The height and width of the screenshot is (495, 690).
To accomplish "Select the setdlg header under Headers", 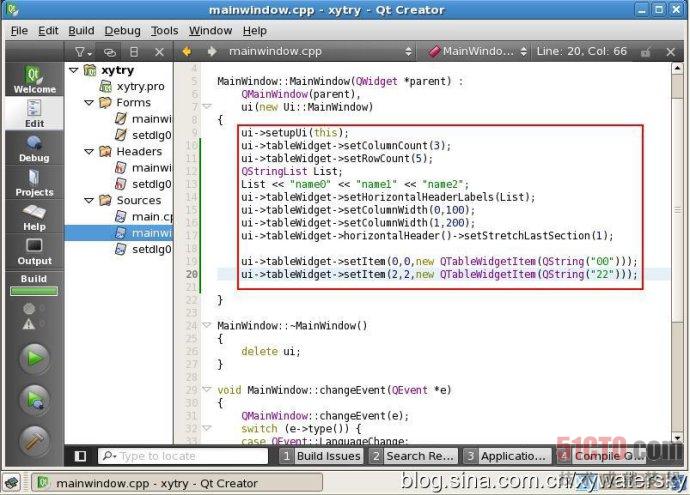I will click(x=144, y=184).
